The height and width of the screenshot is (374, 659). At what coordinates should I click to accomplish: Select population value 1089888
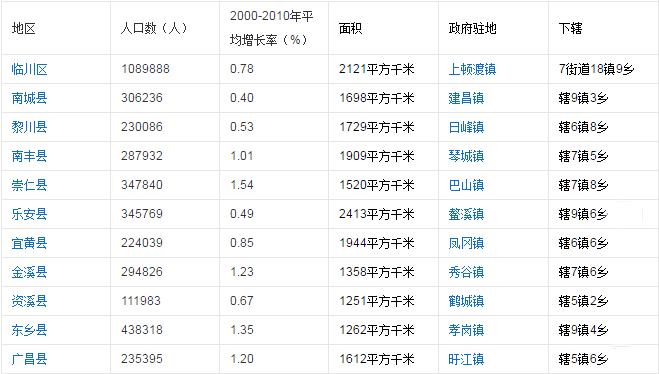145,68
